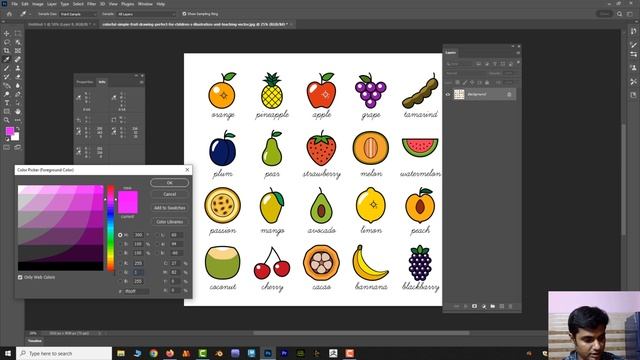Image resolution: width=640 pixels, height=360 pixels.
Task: Open the Window menu
Action: point(145,4)
